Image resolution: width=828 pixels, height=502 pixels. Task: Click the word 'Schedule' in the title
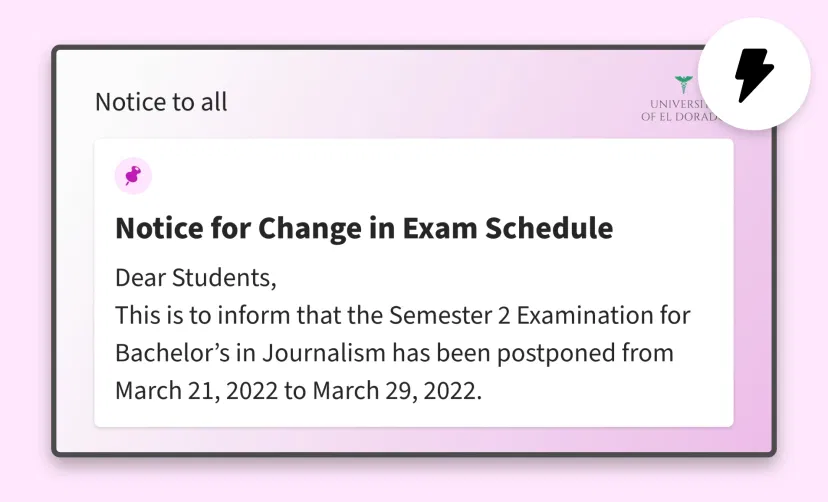click(x=549, y=228)
